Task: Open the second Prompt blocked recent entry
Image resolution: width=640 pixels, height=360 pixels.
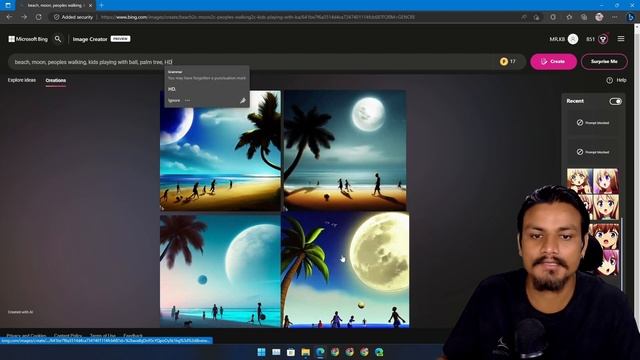Action: coord(593,152)
